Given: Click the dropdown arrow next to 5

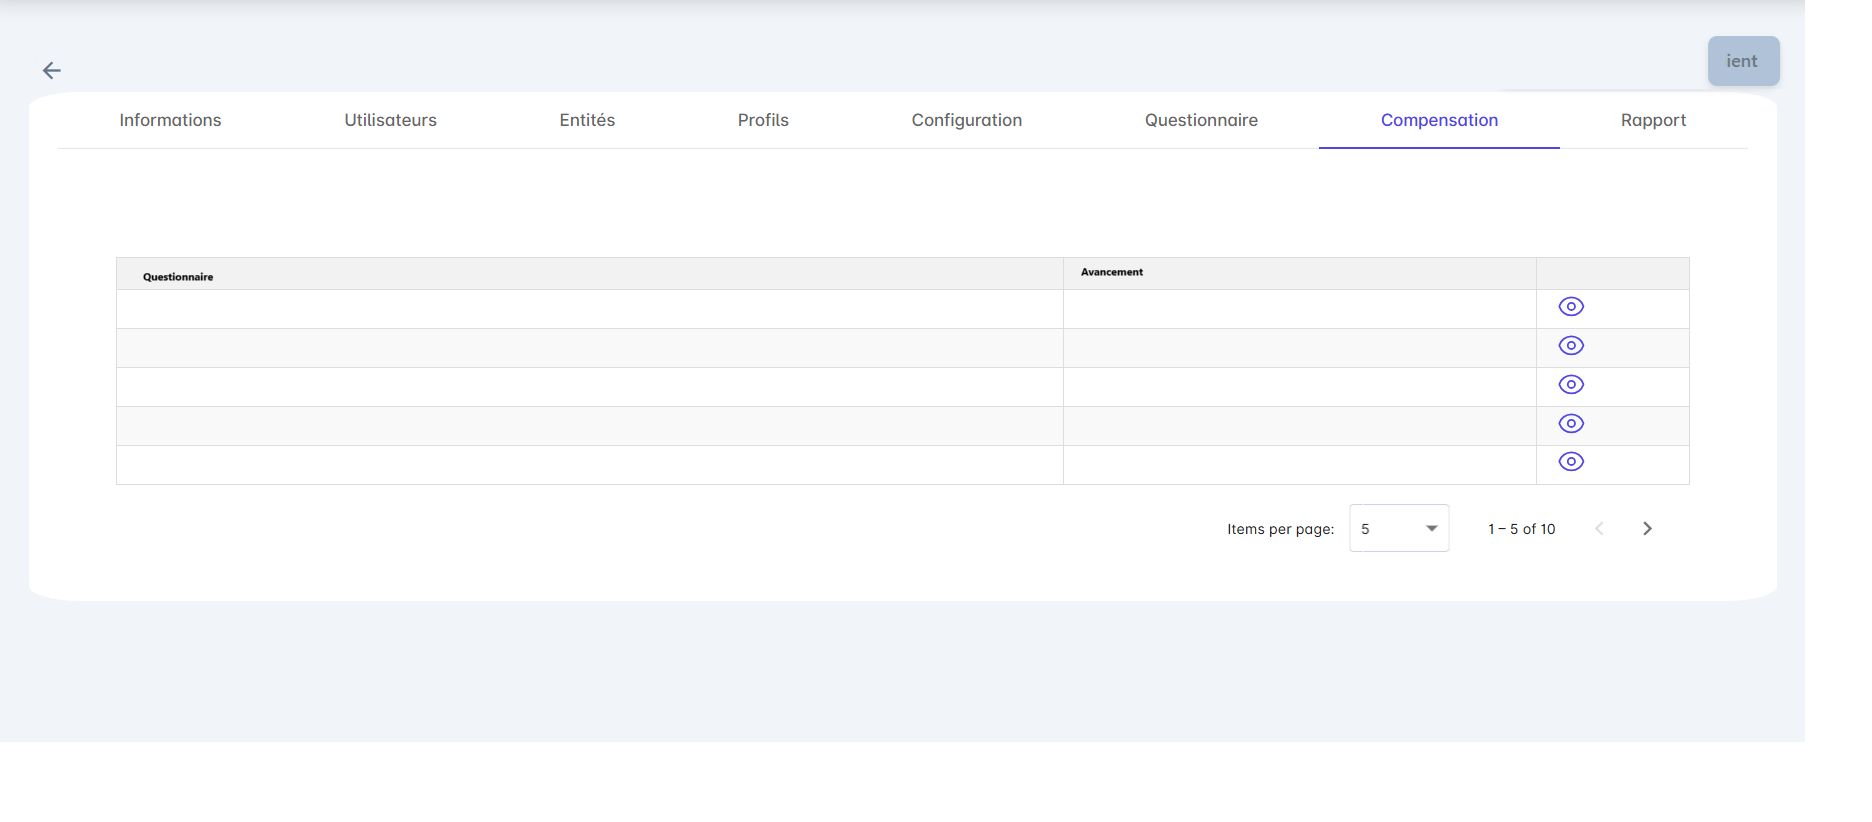Looking at the screenshot, I should pyautogui.click(x=1431, y=529).
